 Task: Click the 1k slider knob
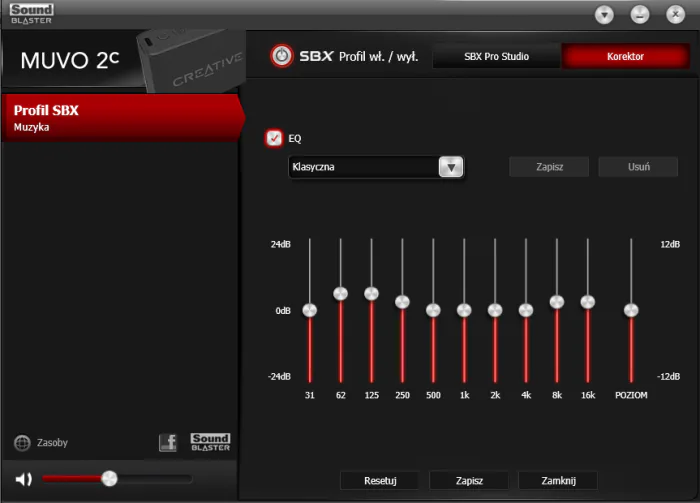[x=464, y=310]
